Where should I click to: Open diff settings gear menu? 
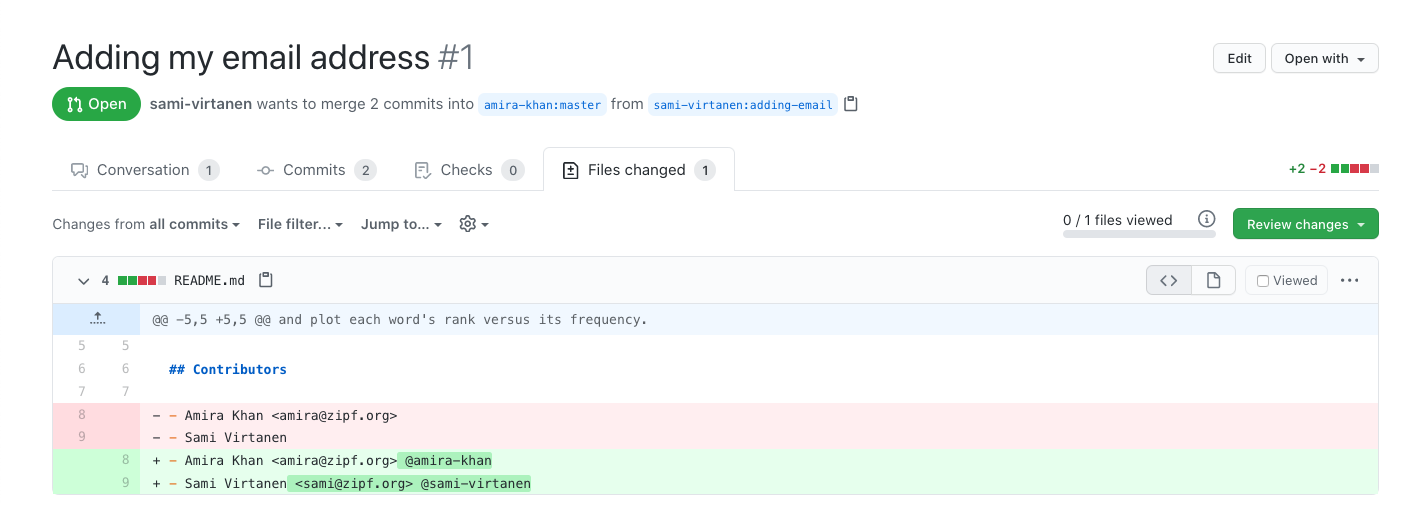tap(473, 224)
